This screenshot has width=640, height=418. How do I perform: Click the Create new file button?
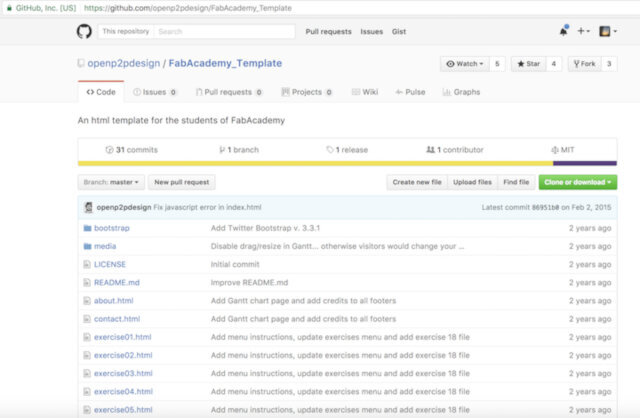click(x=417, y=182)
